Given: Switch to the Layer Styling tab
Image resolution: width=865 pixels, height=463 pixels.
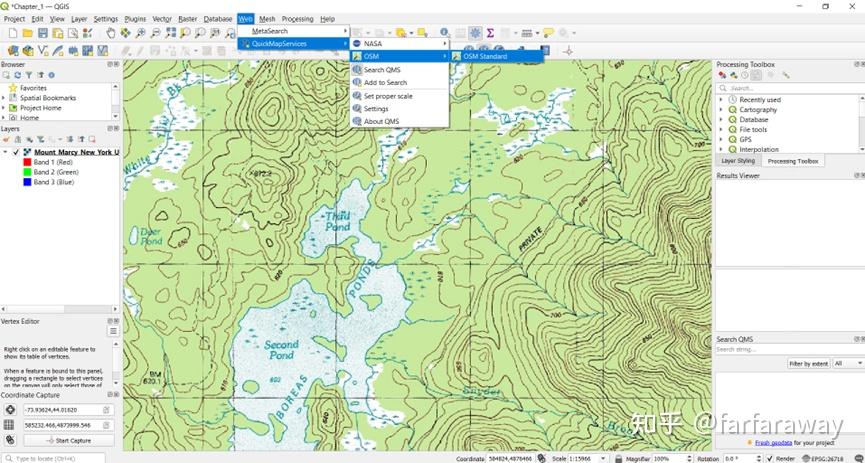Looking at the screenshot, I should [x=738, y=161].
